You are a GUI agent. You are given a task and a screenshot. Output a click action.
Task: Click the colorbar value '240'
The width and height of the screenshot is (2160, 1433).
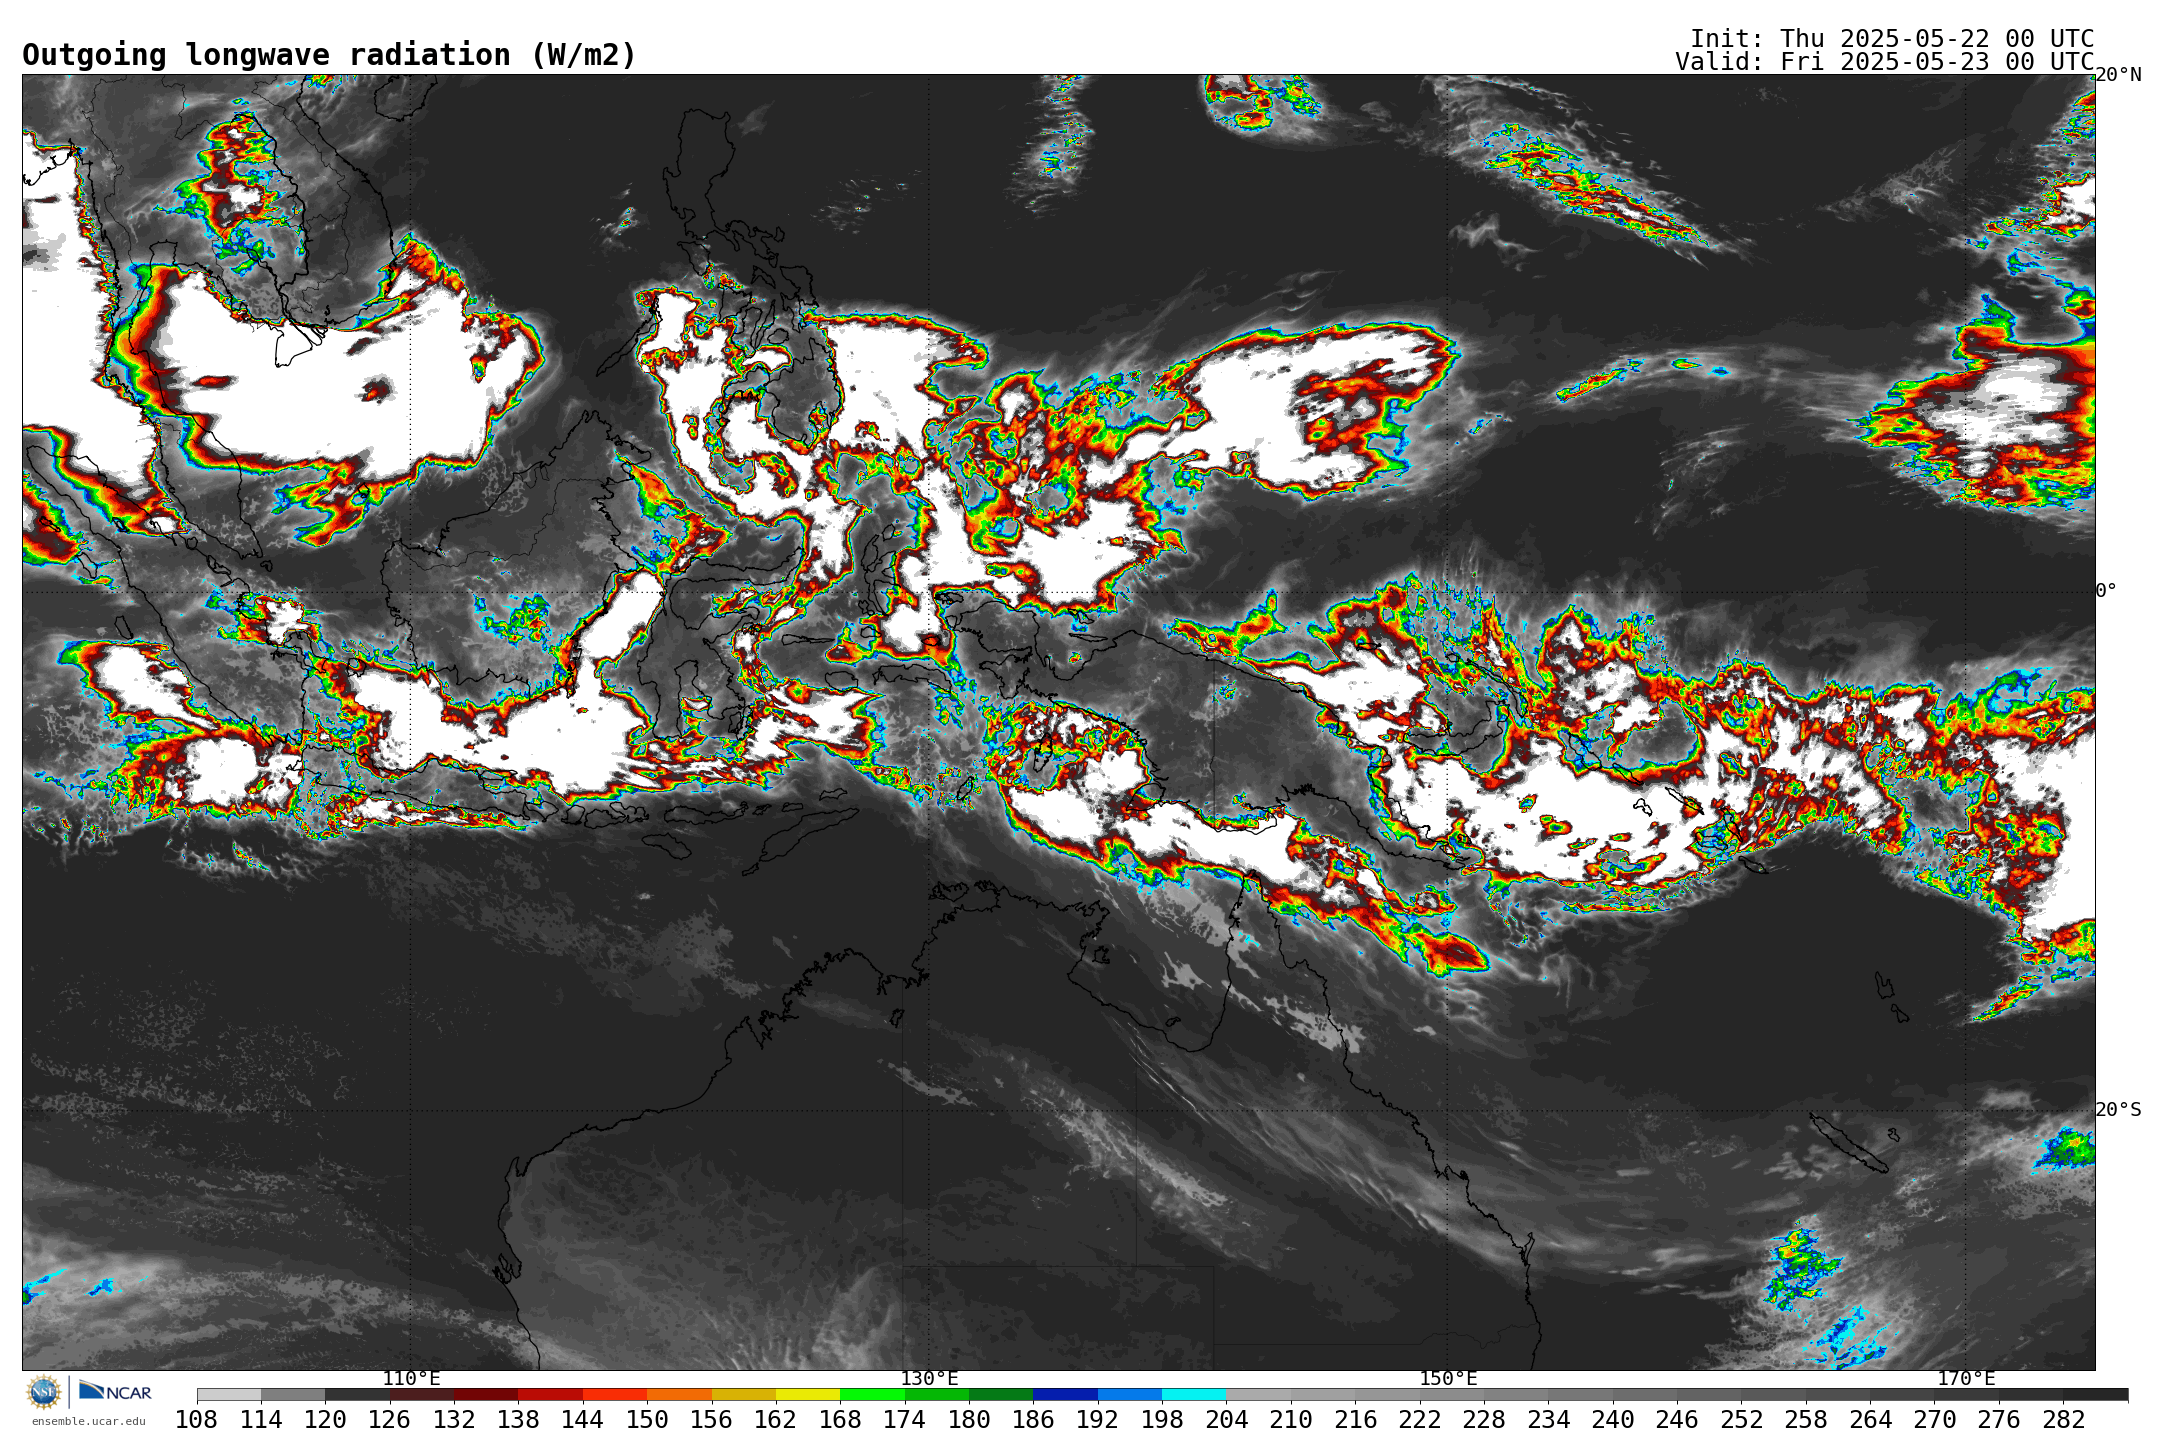click(1613, 1420)
